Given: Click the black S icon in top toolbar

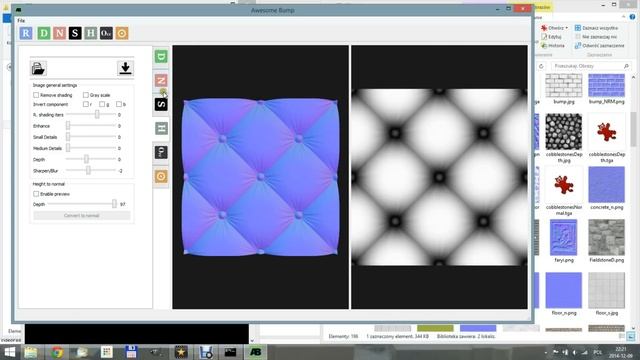Looking at the screenshot, I should tap(75, 33).
